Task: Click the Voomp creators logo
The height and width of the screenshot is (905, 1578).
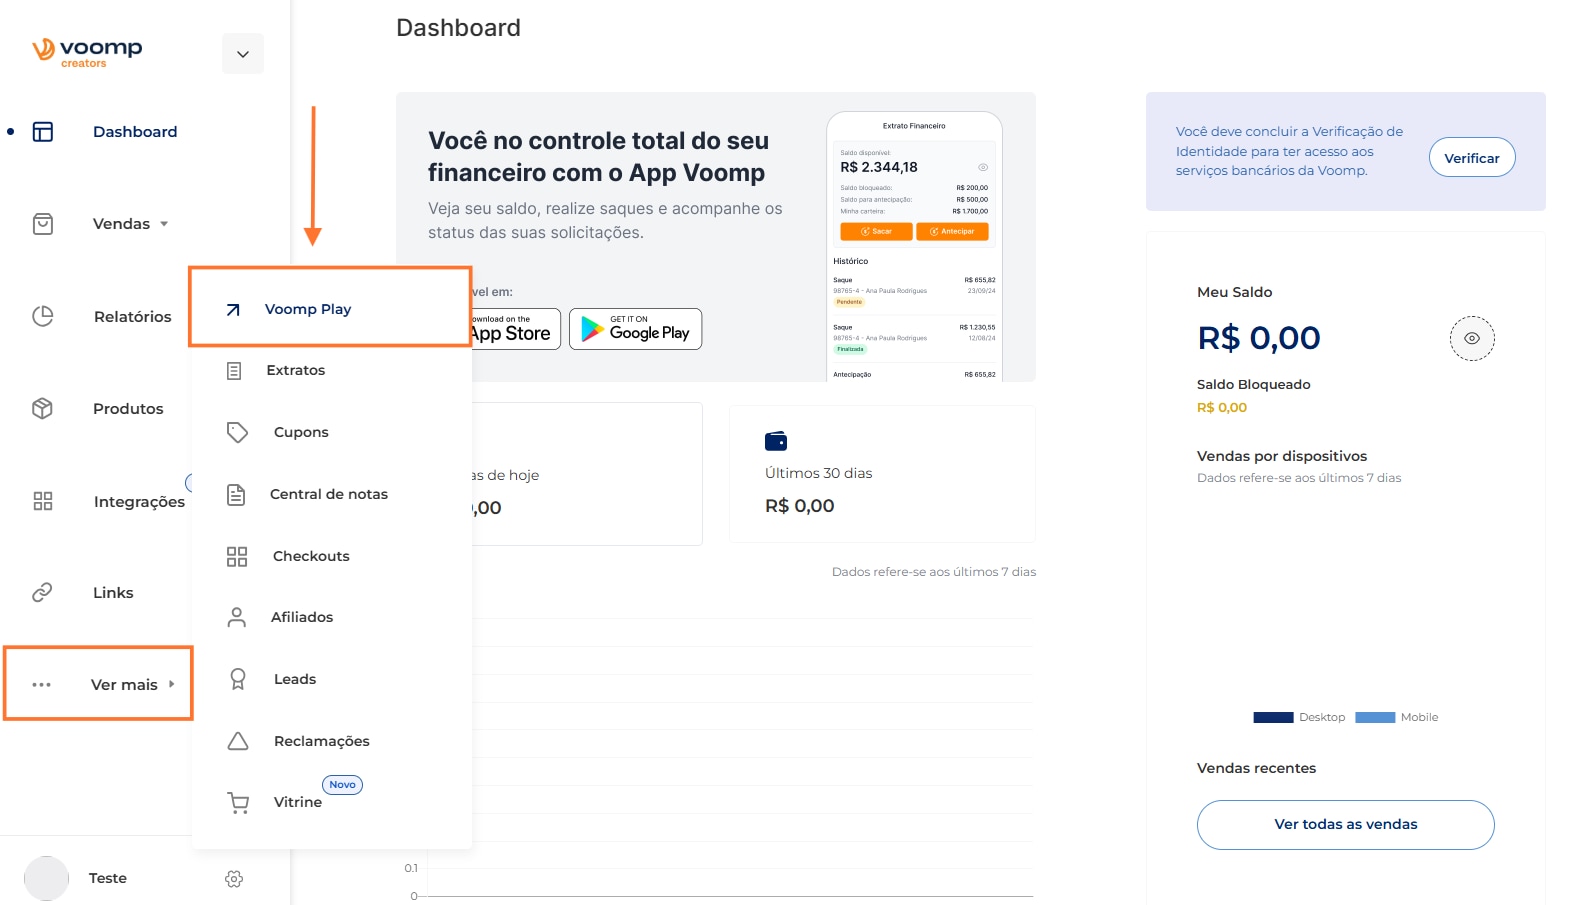Action: 87,52
